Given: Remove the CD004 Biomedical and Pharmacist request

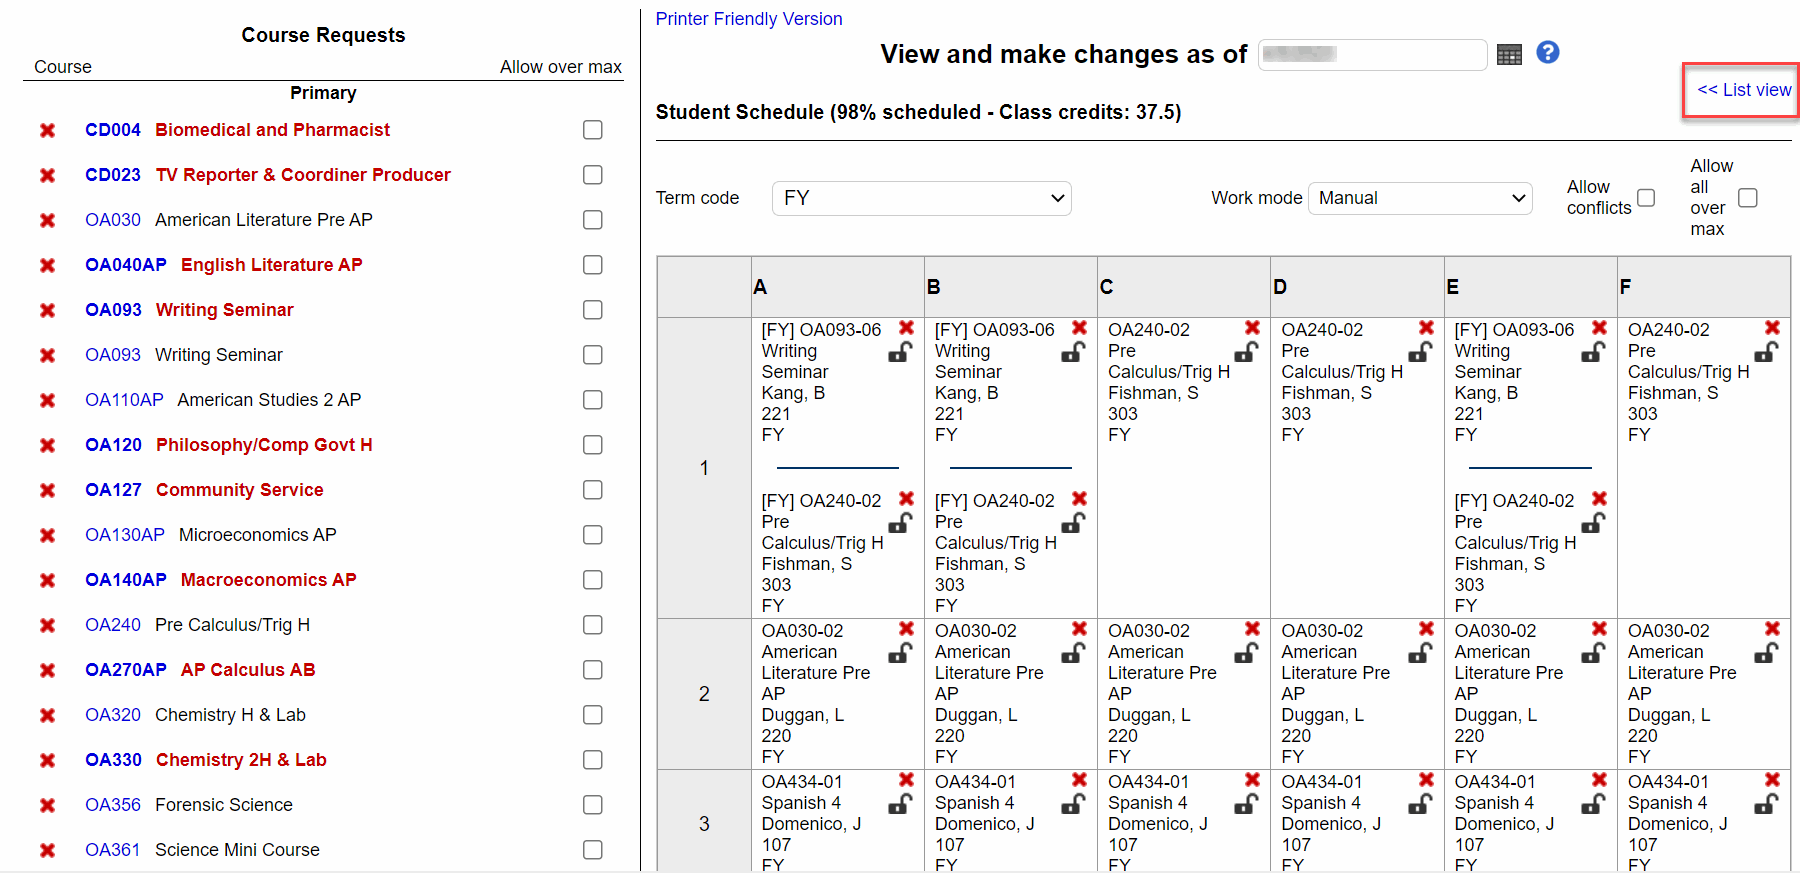Looking at the screenshot, I should click(47, 129).
